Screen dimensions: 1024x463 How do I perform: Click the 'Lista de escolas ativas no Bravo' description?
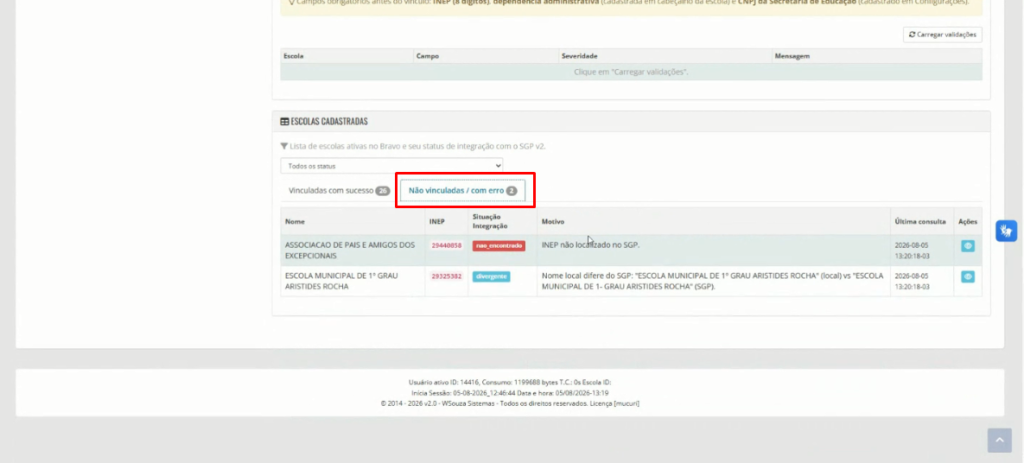click(x=413, y=146)
